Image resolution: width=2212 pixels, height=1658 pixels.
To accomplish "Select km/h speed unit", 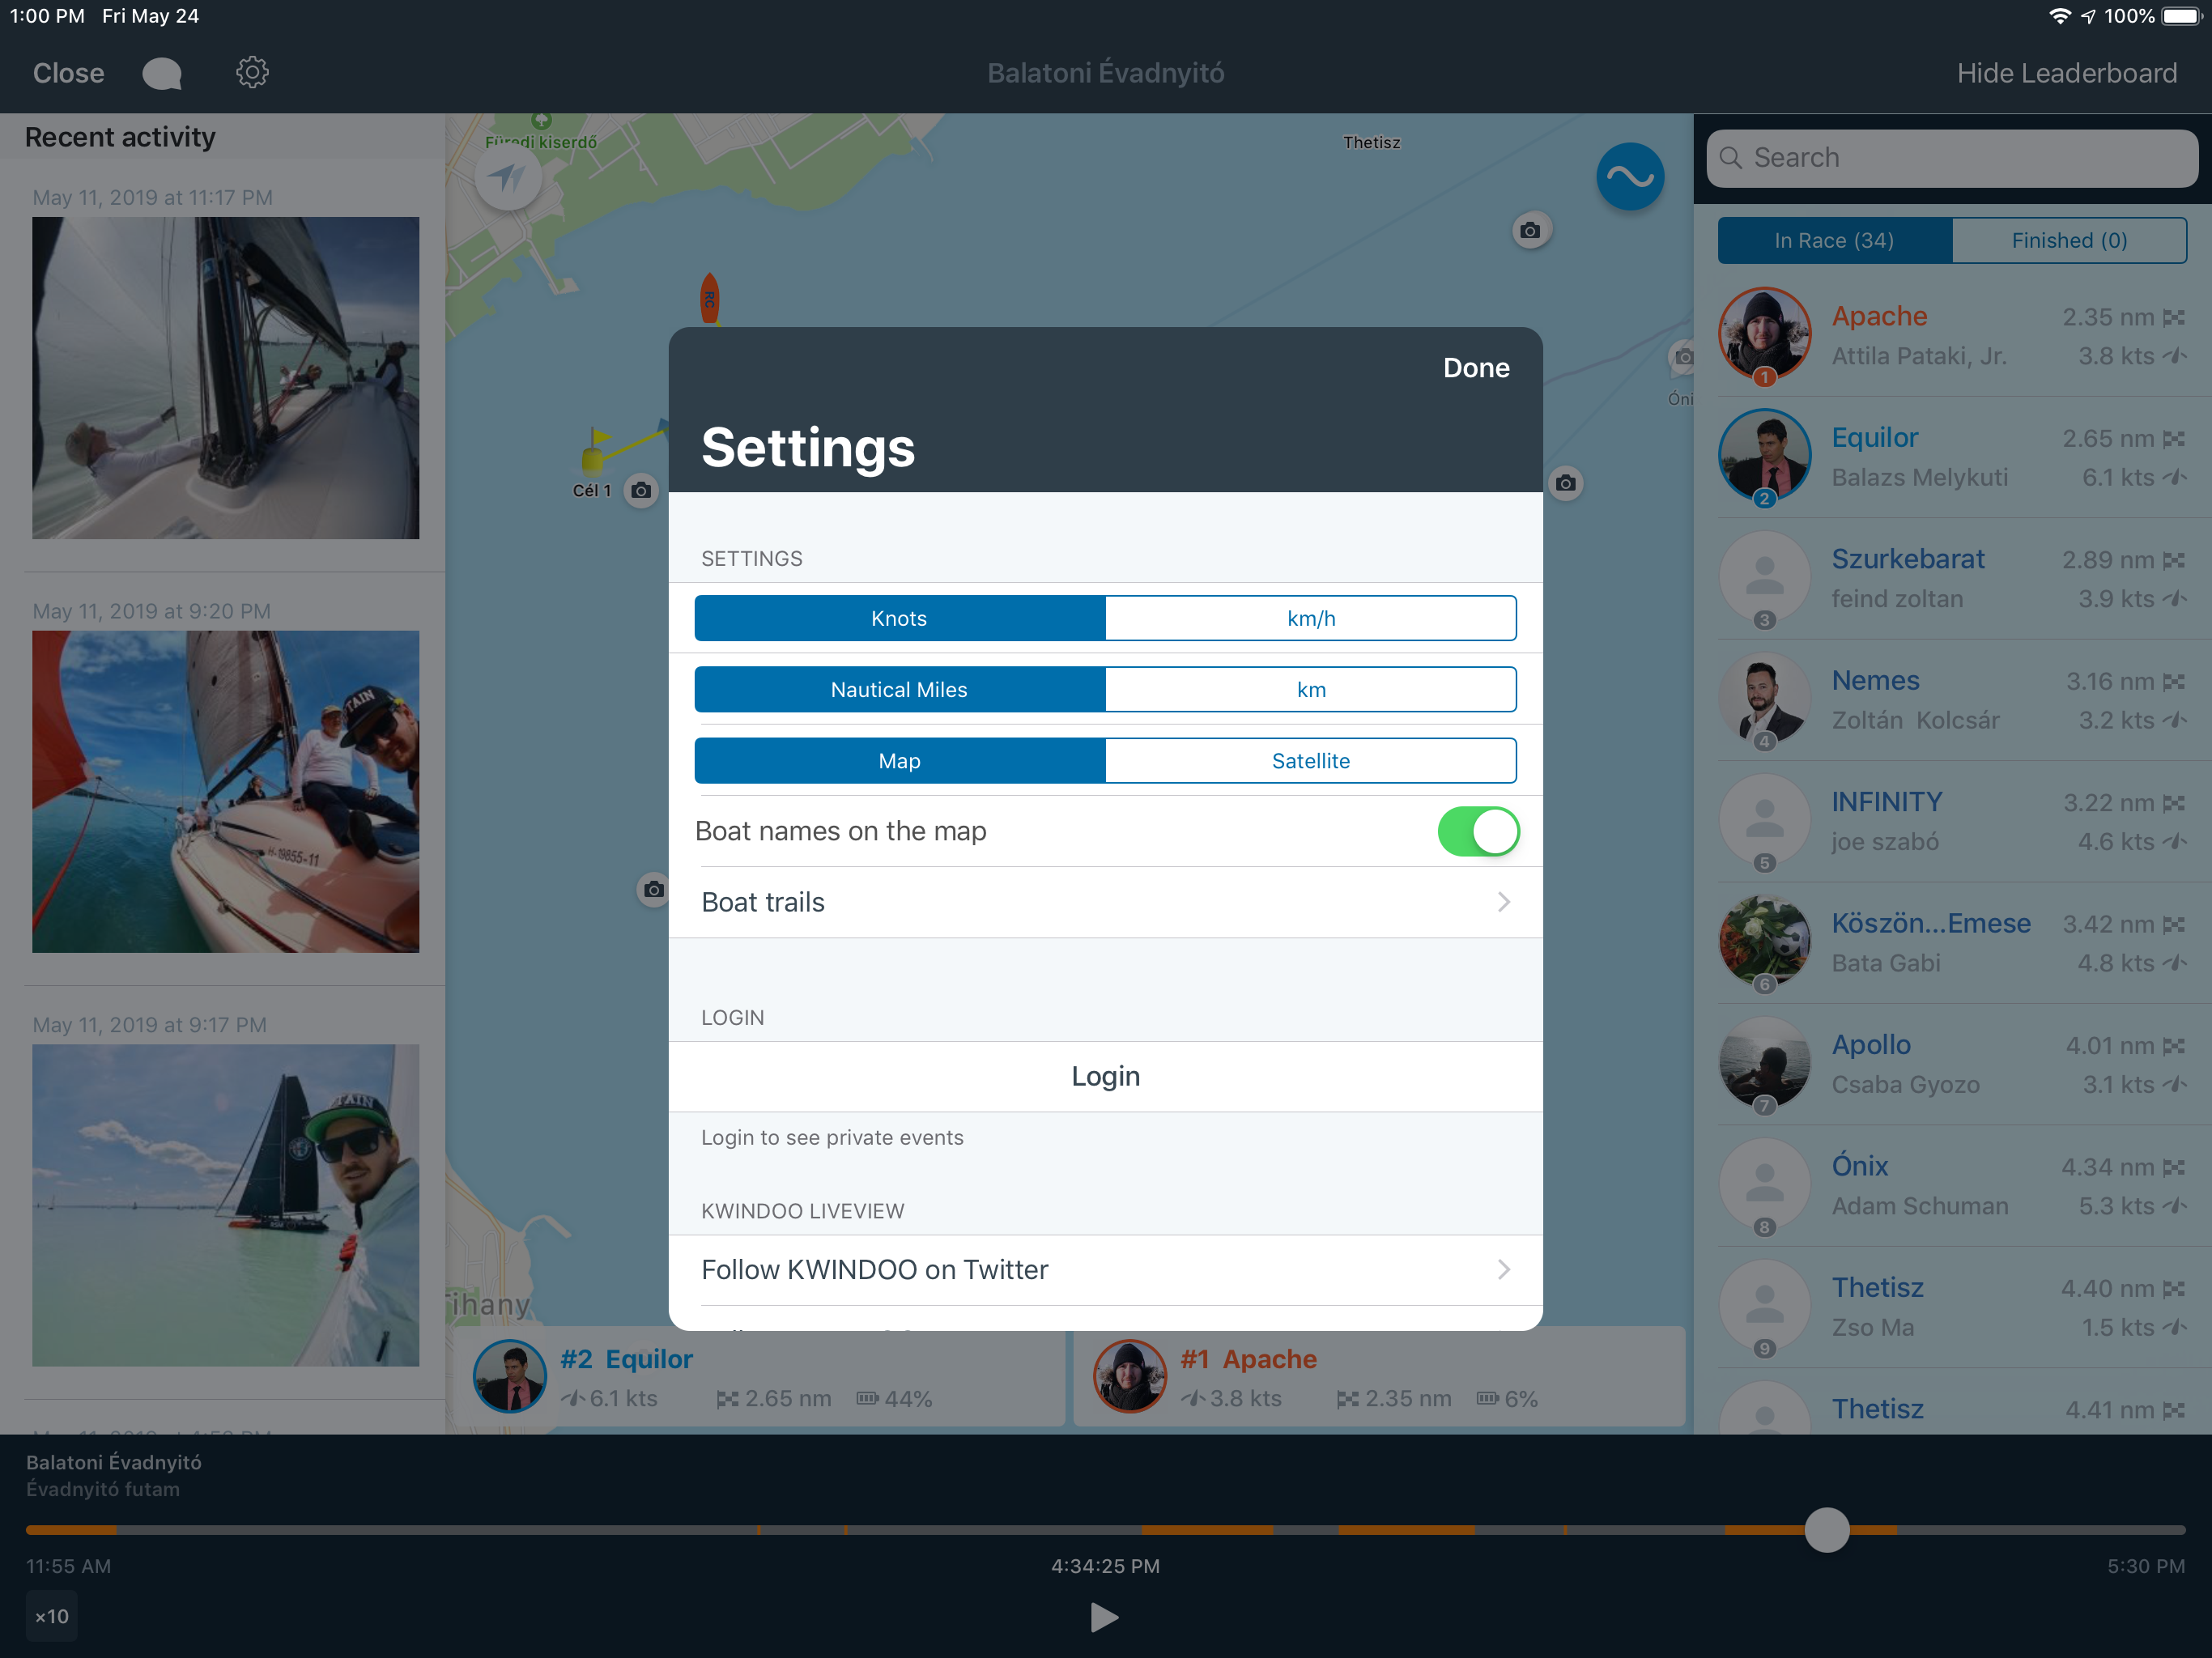I will 1311,618.
